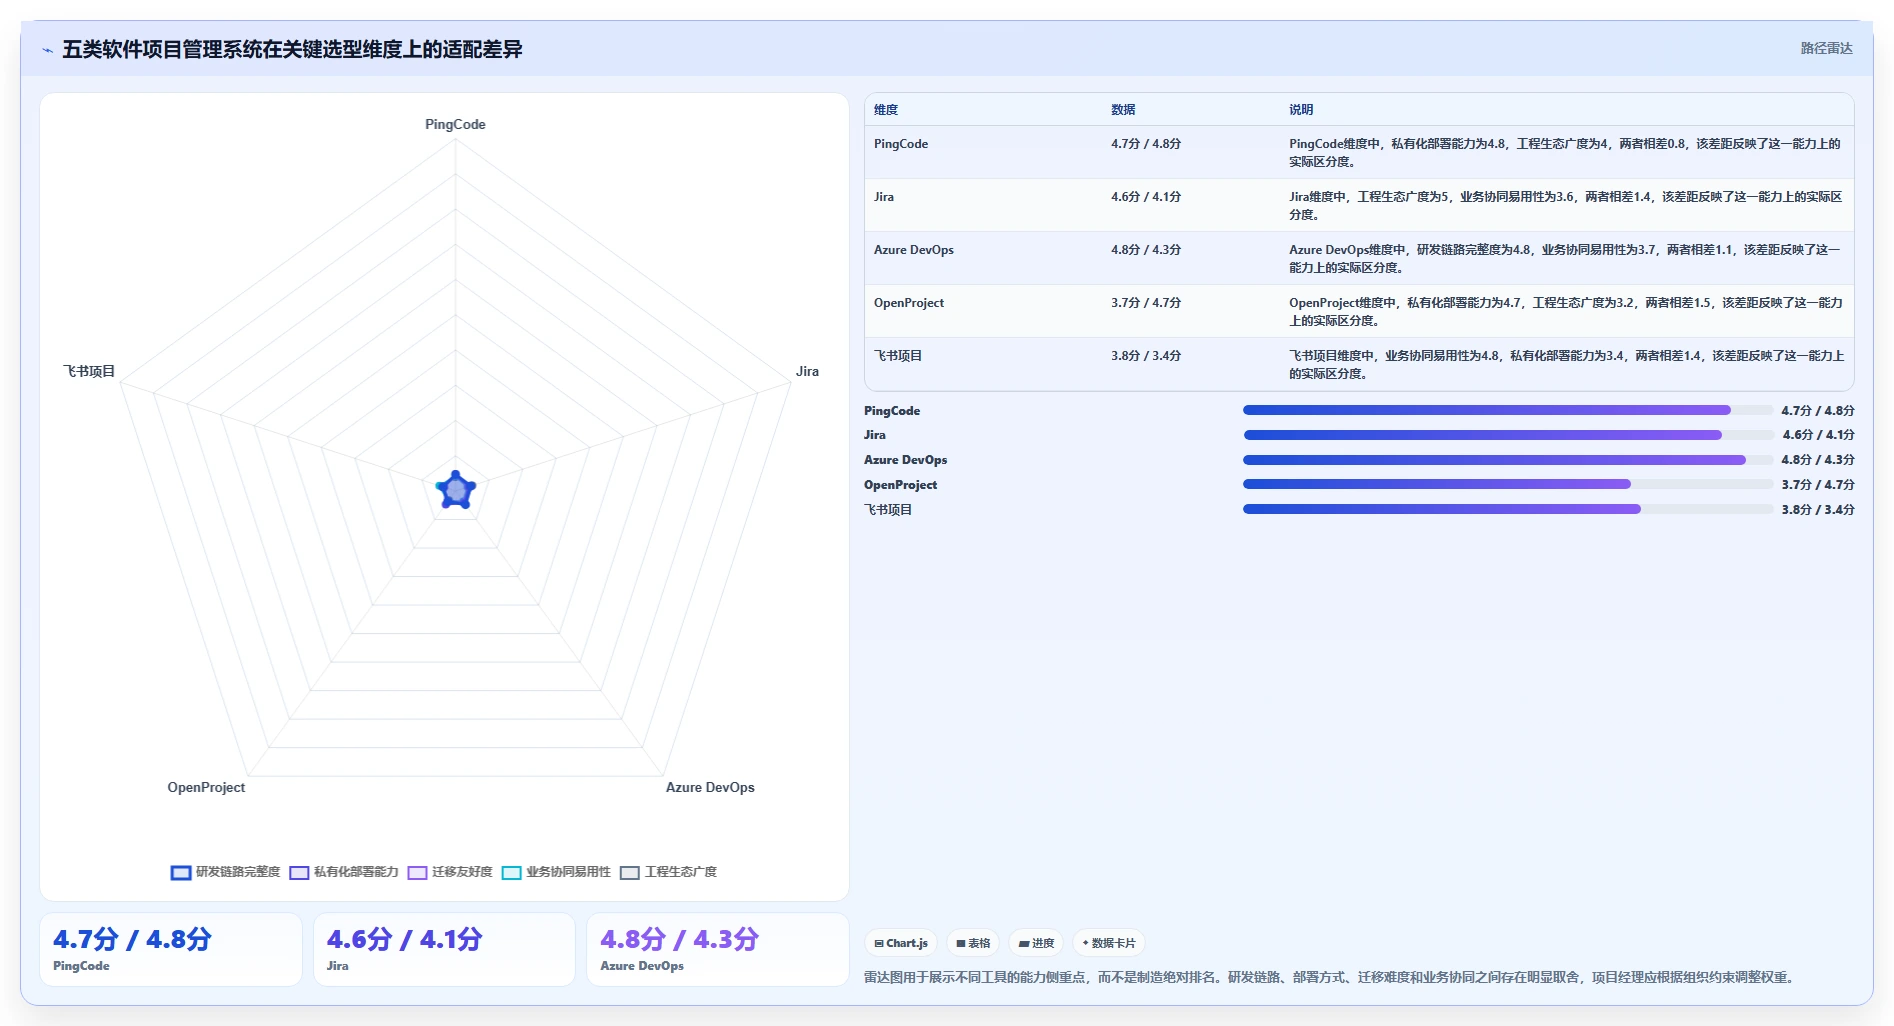Select the PingCode table row name
This screenshot has height=1026, width=1894.
[901, 144]
